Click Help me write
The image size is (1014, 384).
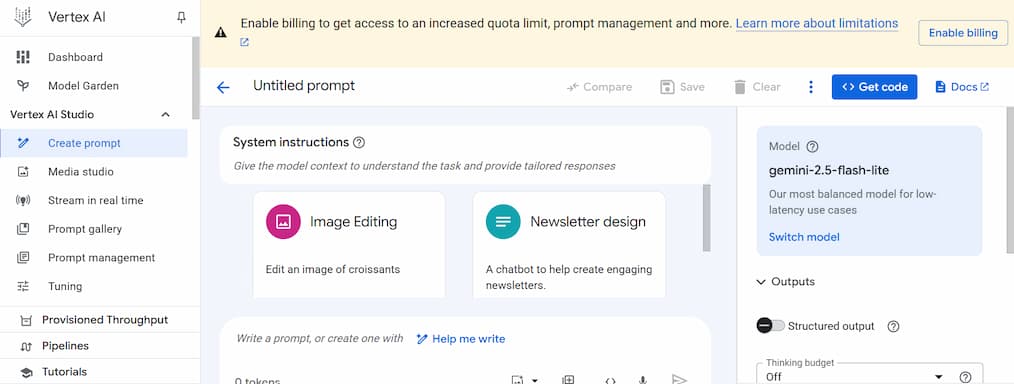(x=461, y=339)
